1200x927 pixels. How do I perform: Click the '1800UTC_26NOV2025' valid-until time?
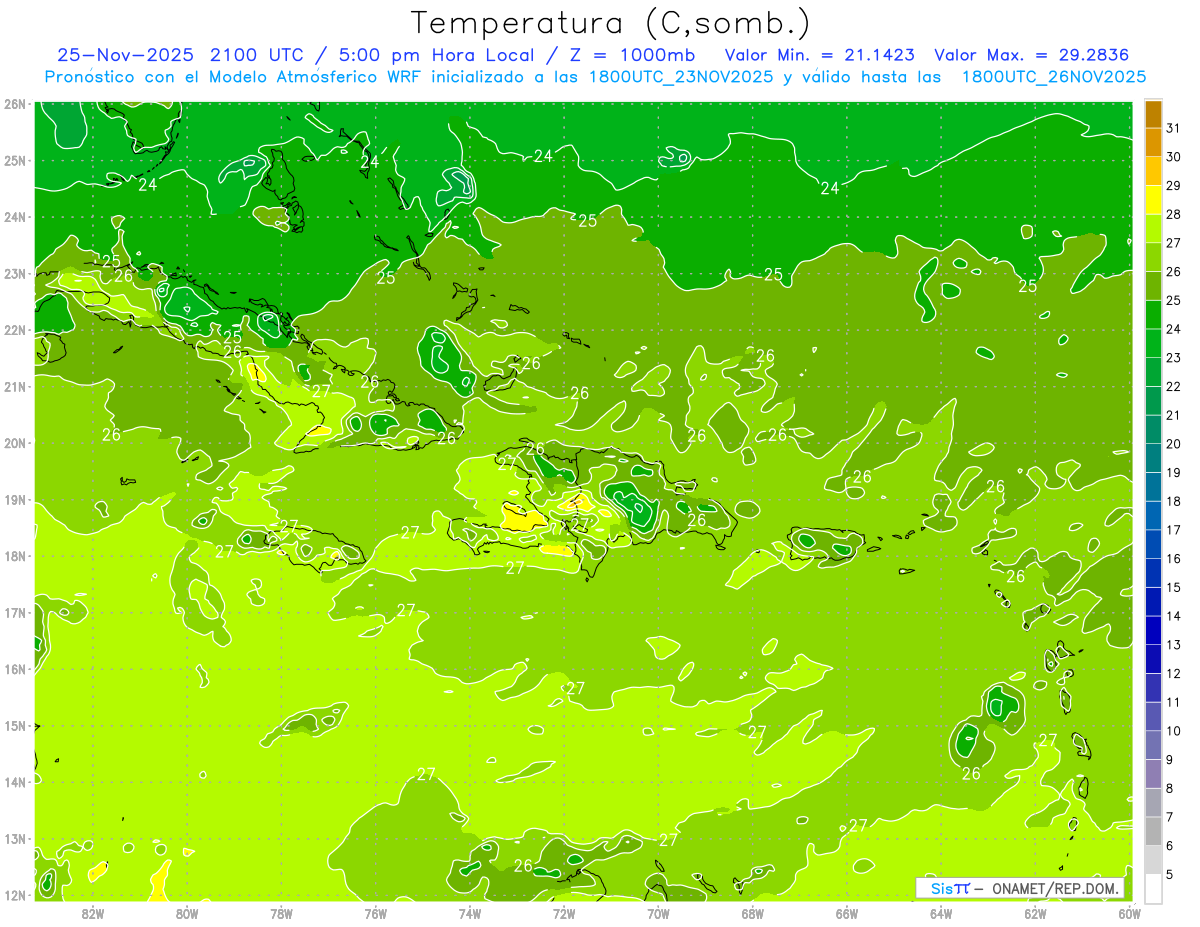pyautogui.click(x=1053, y=77)
